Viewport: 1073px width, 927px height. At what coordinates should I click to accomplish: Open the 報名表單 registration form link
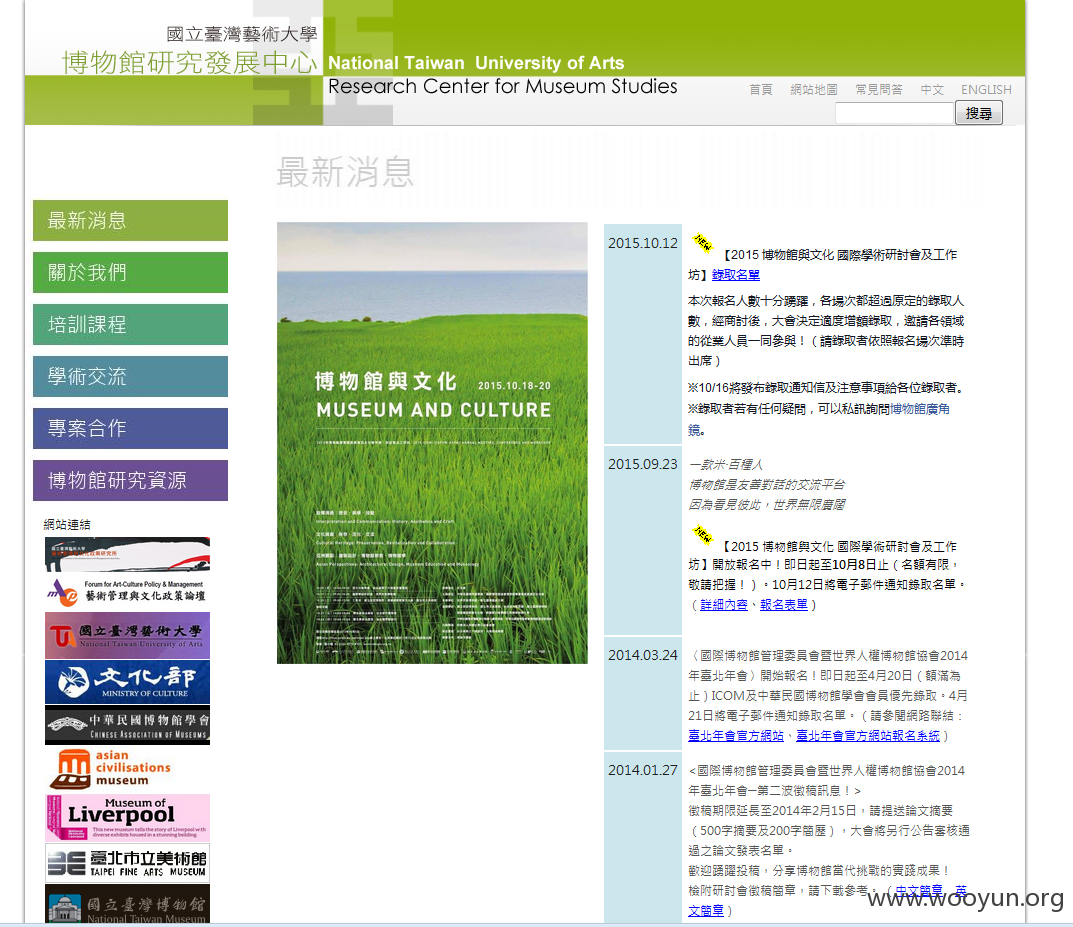click(x=784, y=605)
